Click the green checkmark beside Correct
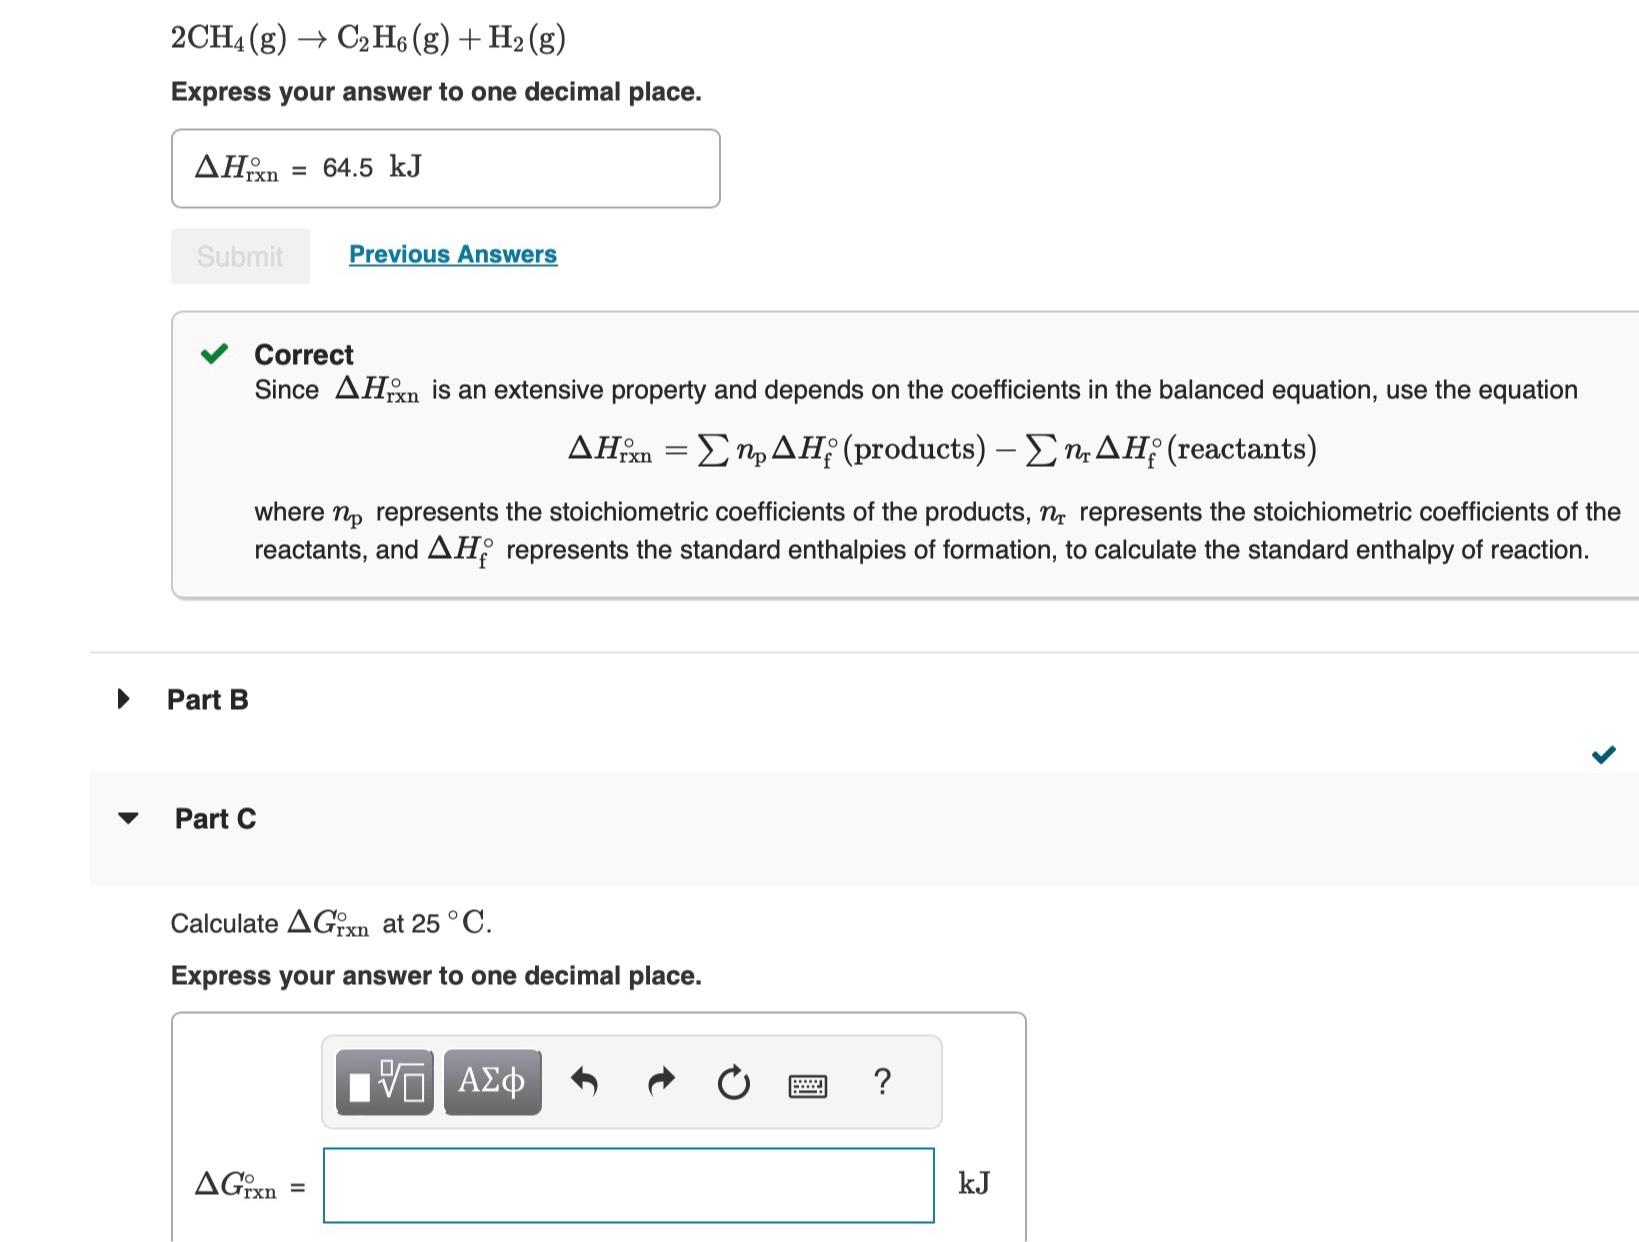This screenshot has width=1639, height=1242. pyautogui.click(x=213, y=353)
